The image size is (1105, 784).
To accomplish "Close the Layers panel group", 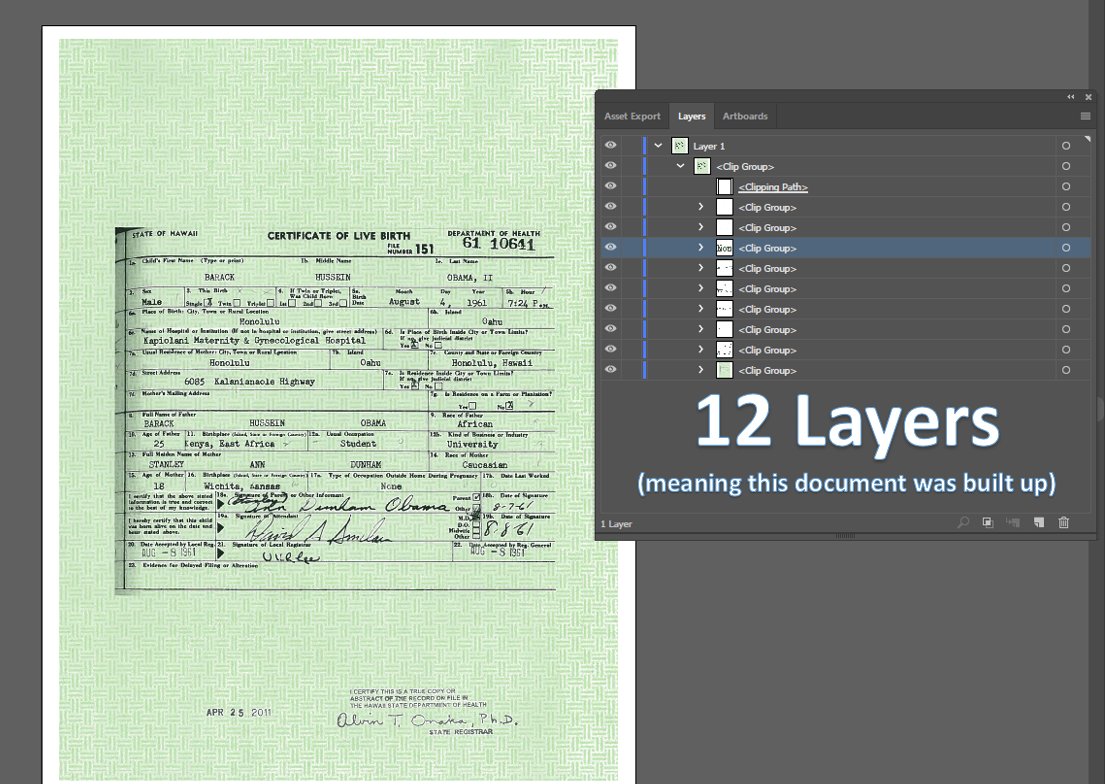I will (x=1088, y=97).
